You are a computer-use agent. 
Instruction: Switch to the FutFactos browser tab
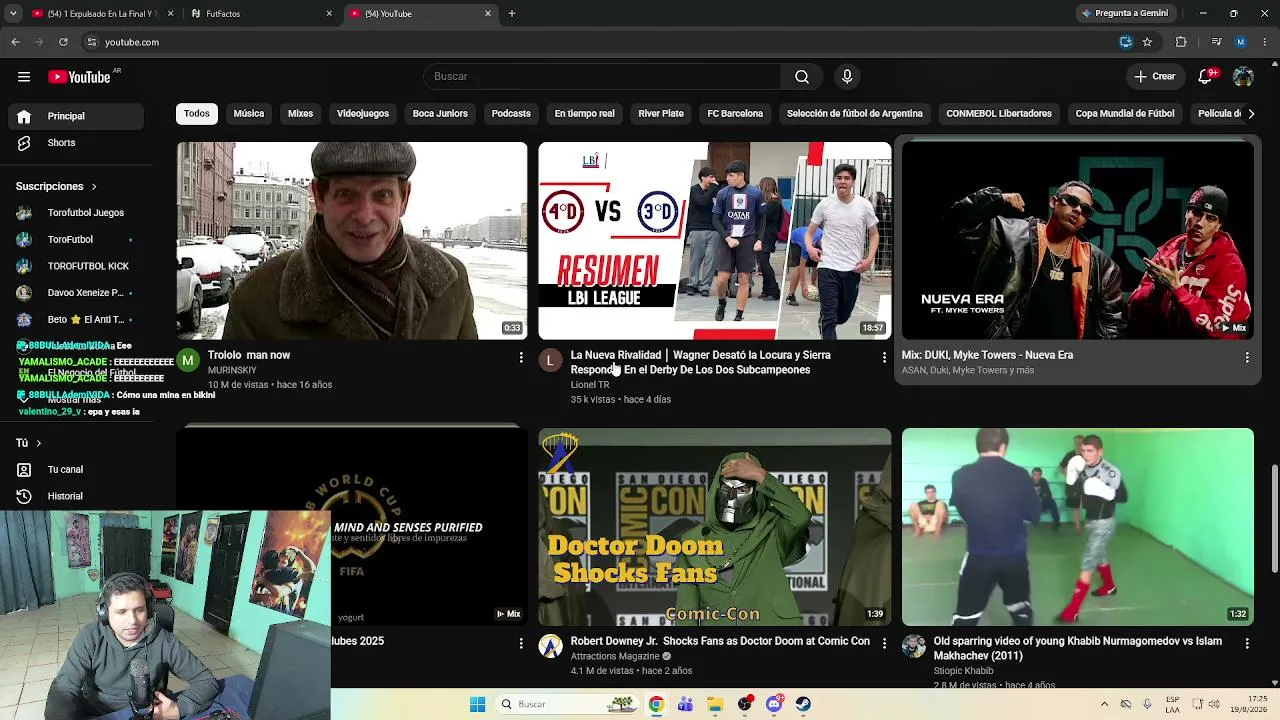(262, 14)
